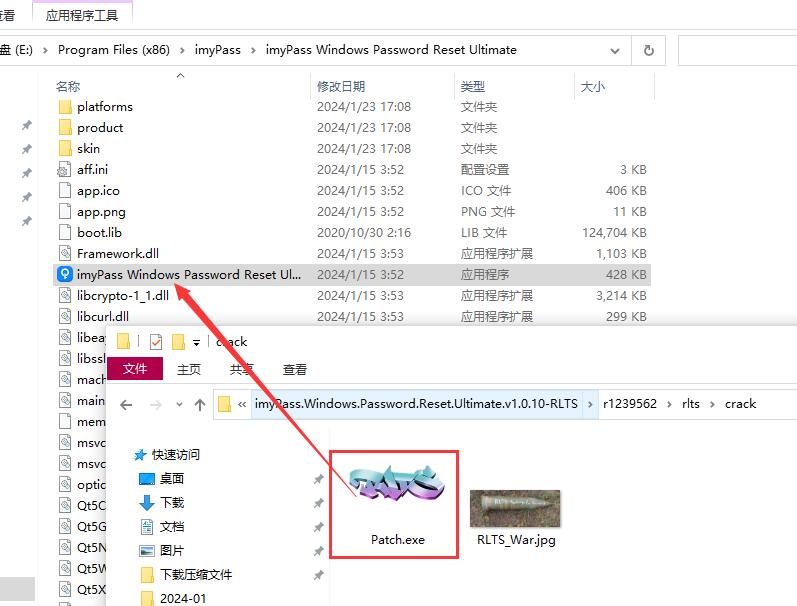
Task: Click the new folder icon in crack title bar
Action: click(x=178, y=342)
